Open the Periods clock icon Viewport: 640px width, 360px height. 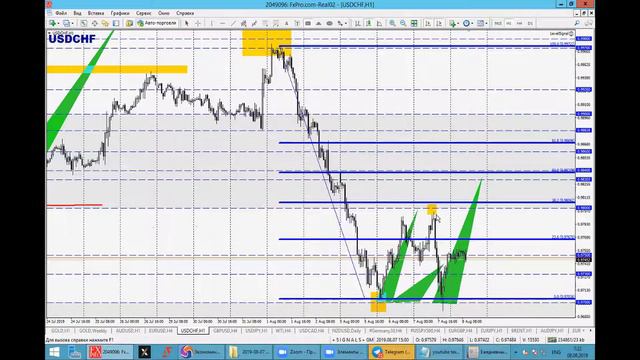click(467, 23)
